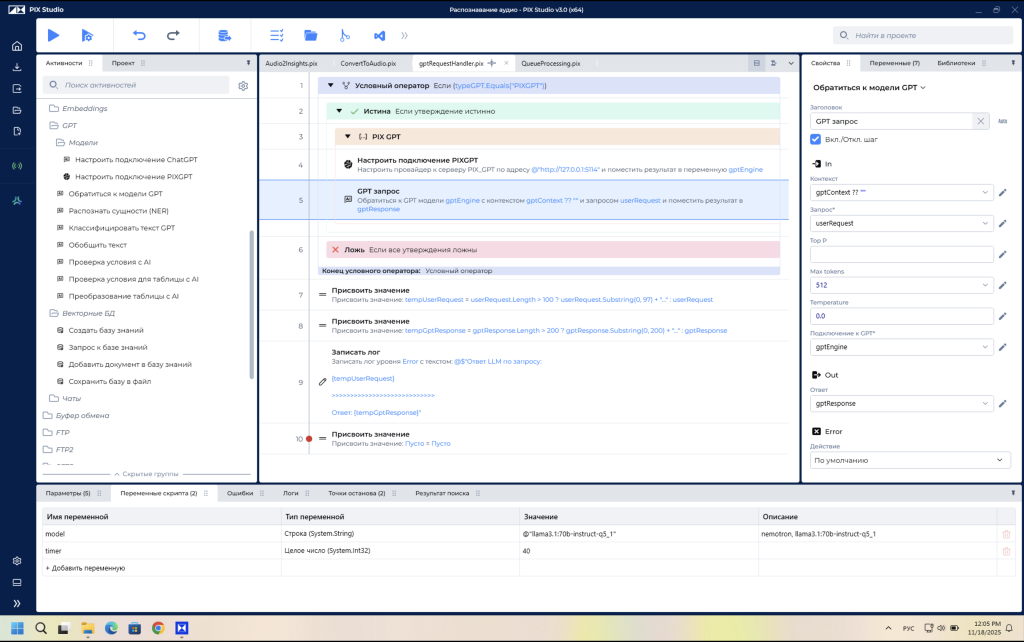Click the Visual Studio icon in the toolbar
The image size is (1024, 642).
[x=379, y=35]
